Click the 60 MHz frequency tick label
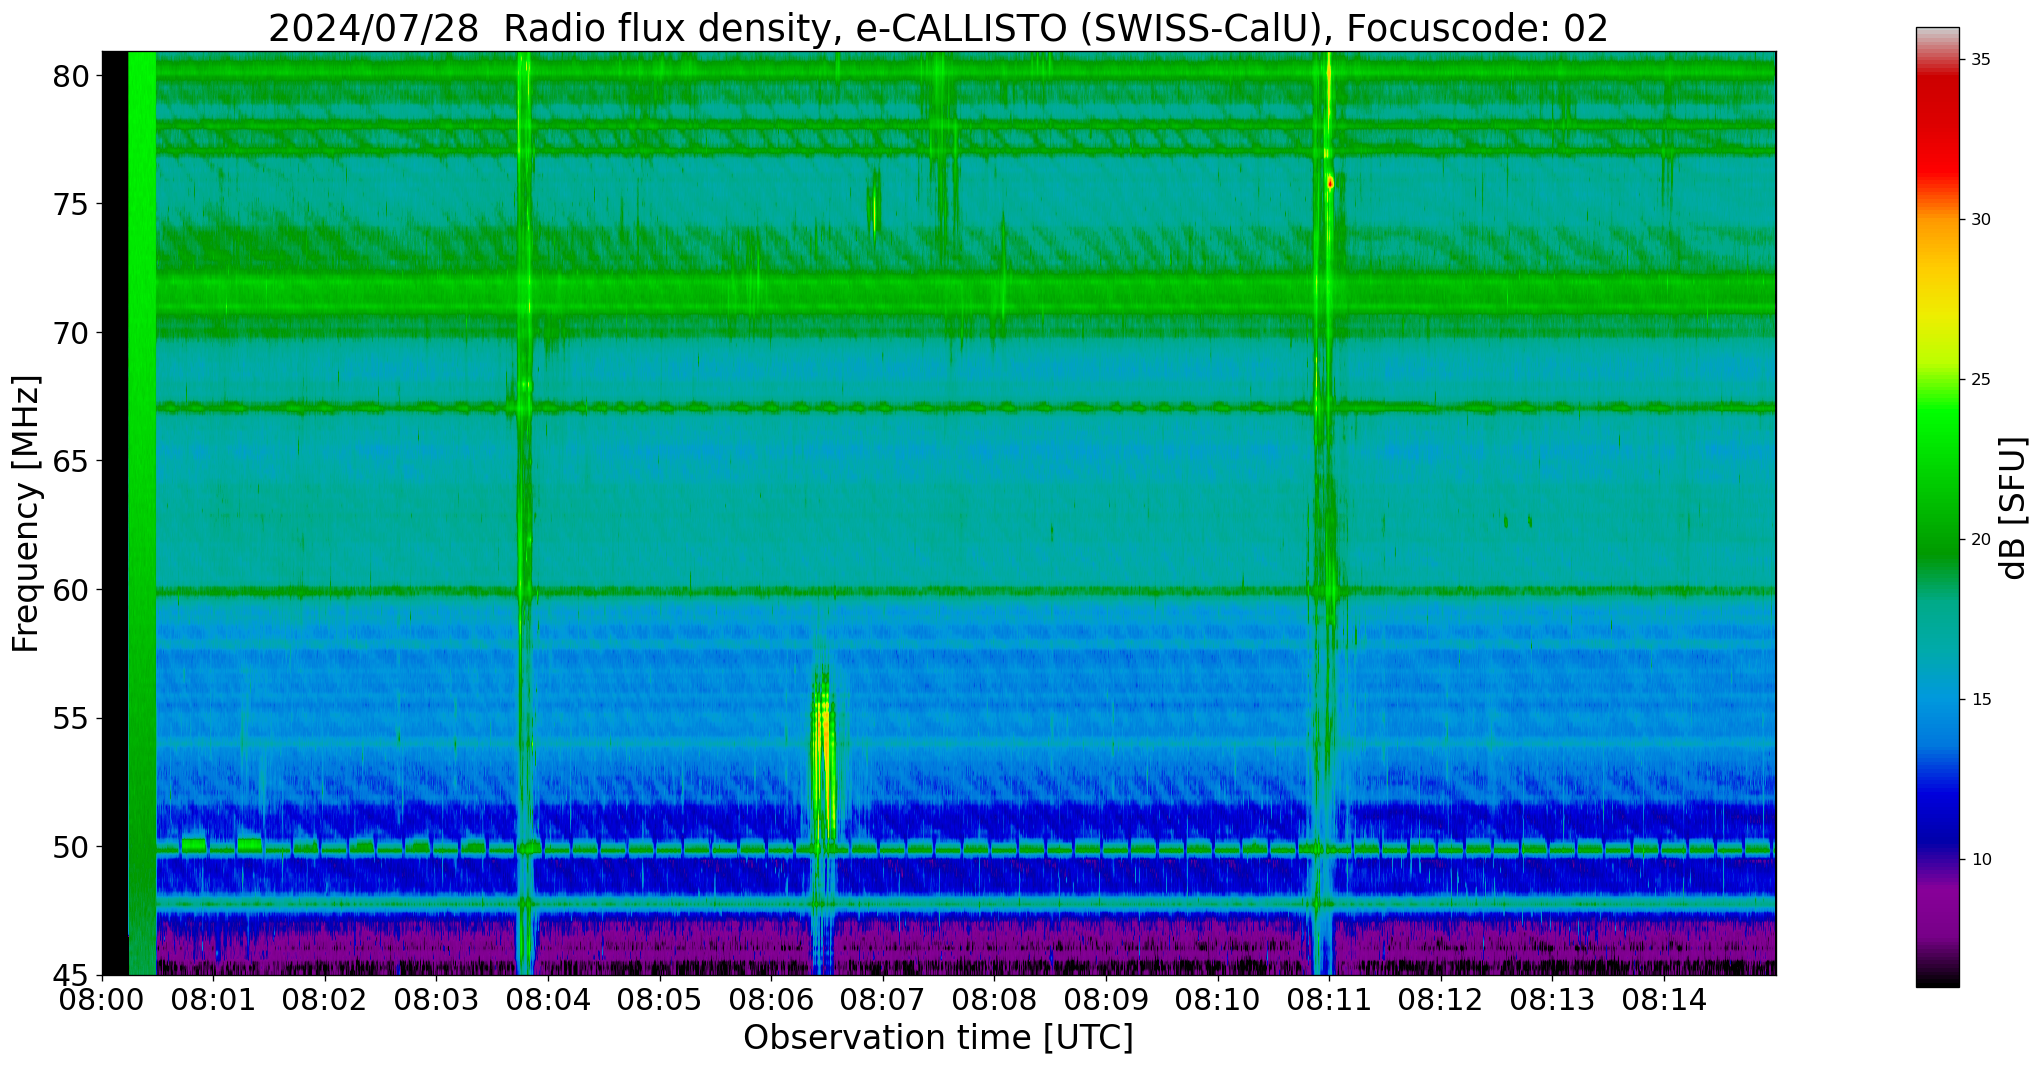 pyautogui.click(x=70, y=590)
